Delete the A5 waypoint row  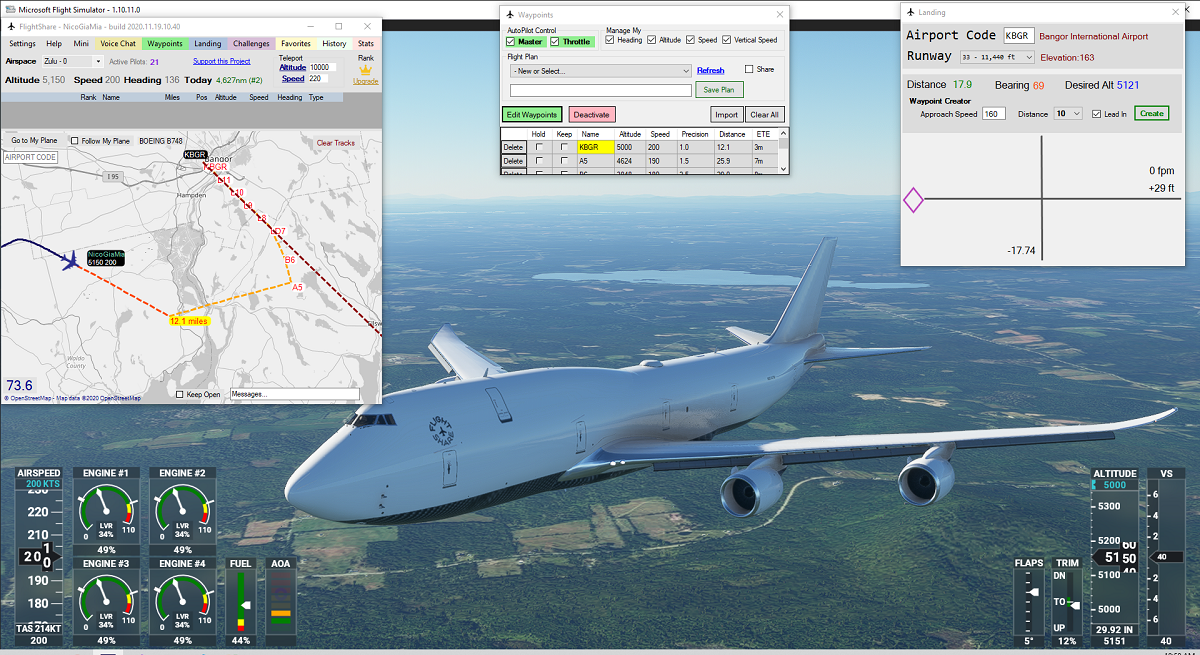click(x=513, y=161)
